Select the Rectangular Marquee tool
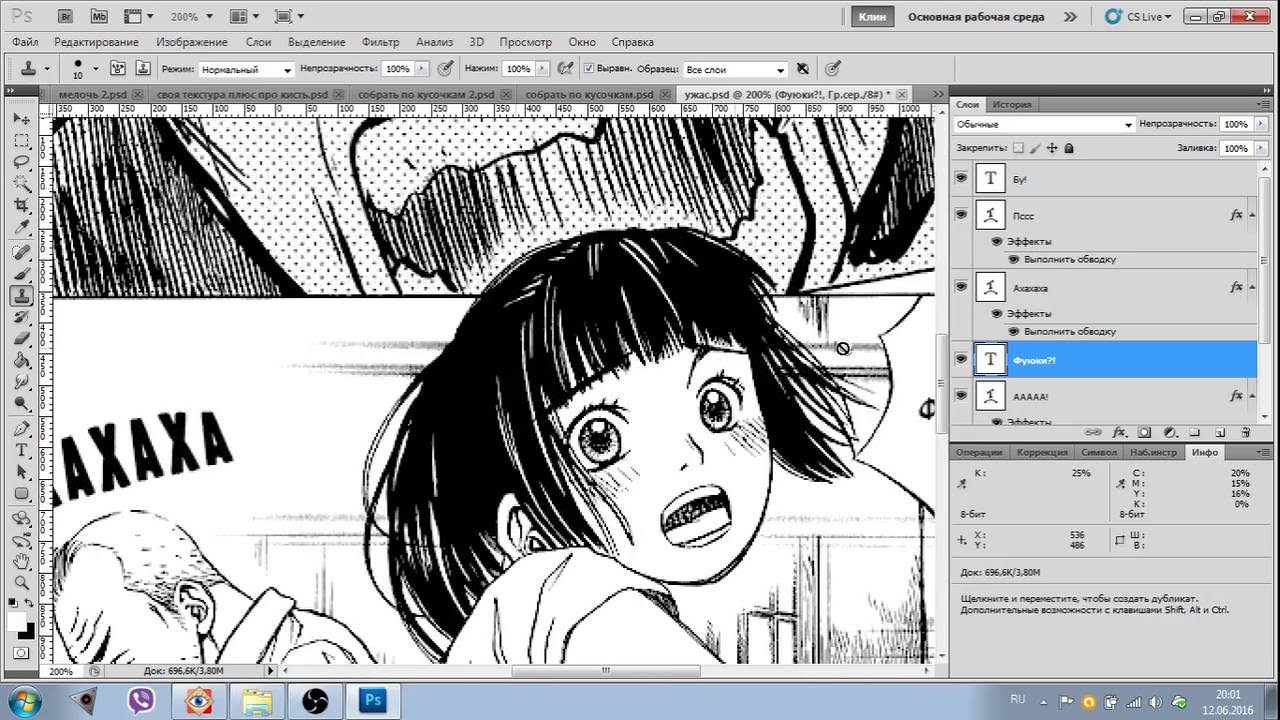Image resolution: width=1280 pixels, height=720 pixels. [21, 141]
